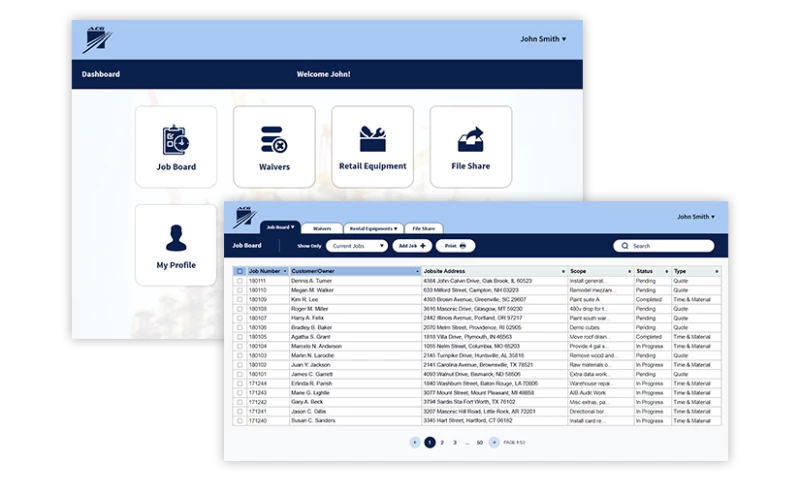Screen dimensions: 800x480
Task: Click inside the Search field
Action: tap(664, 246)
